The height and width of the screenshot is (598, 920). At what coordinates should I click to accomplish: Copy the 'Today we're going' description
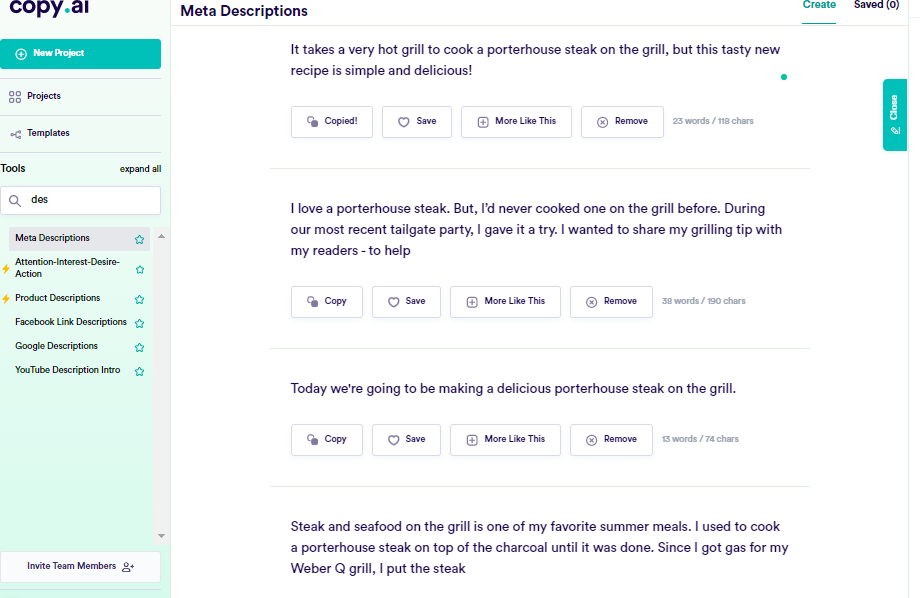(x=326, y=439)
